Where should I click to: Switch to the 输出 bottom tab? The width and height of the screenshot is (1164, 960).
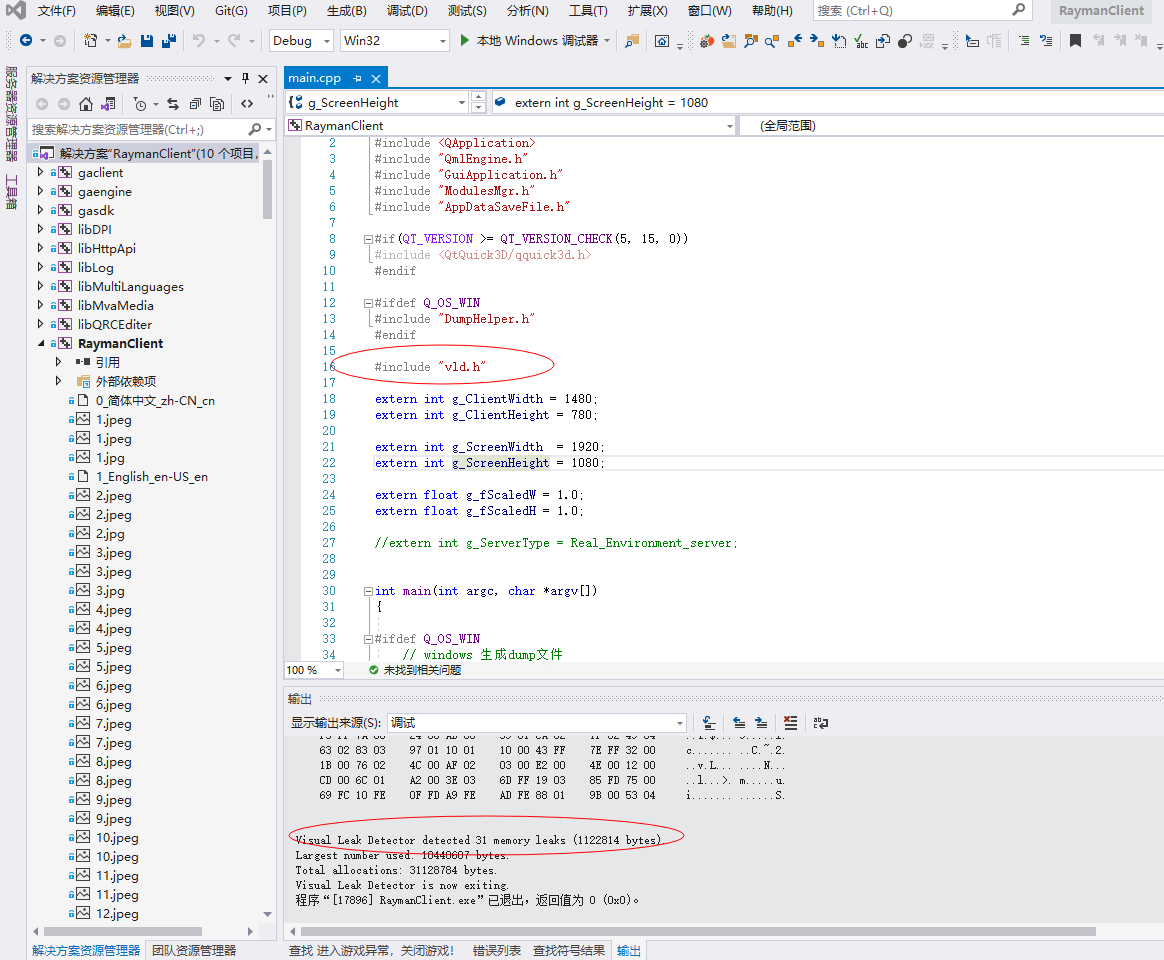click(x=629, y=950)
